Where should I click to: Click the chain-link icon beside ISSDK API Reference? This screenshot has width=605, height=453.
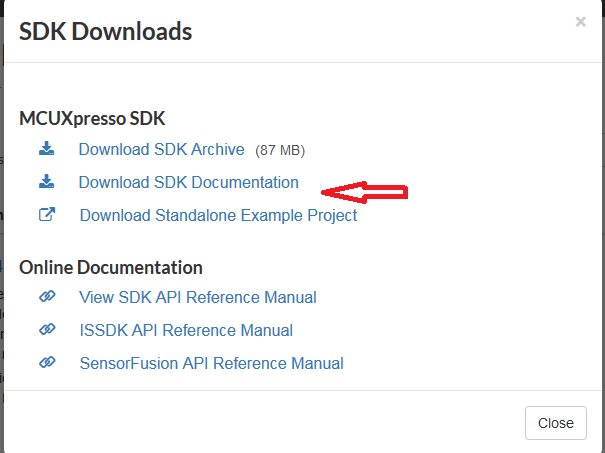(47, 330)
